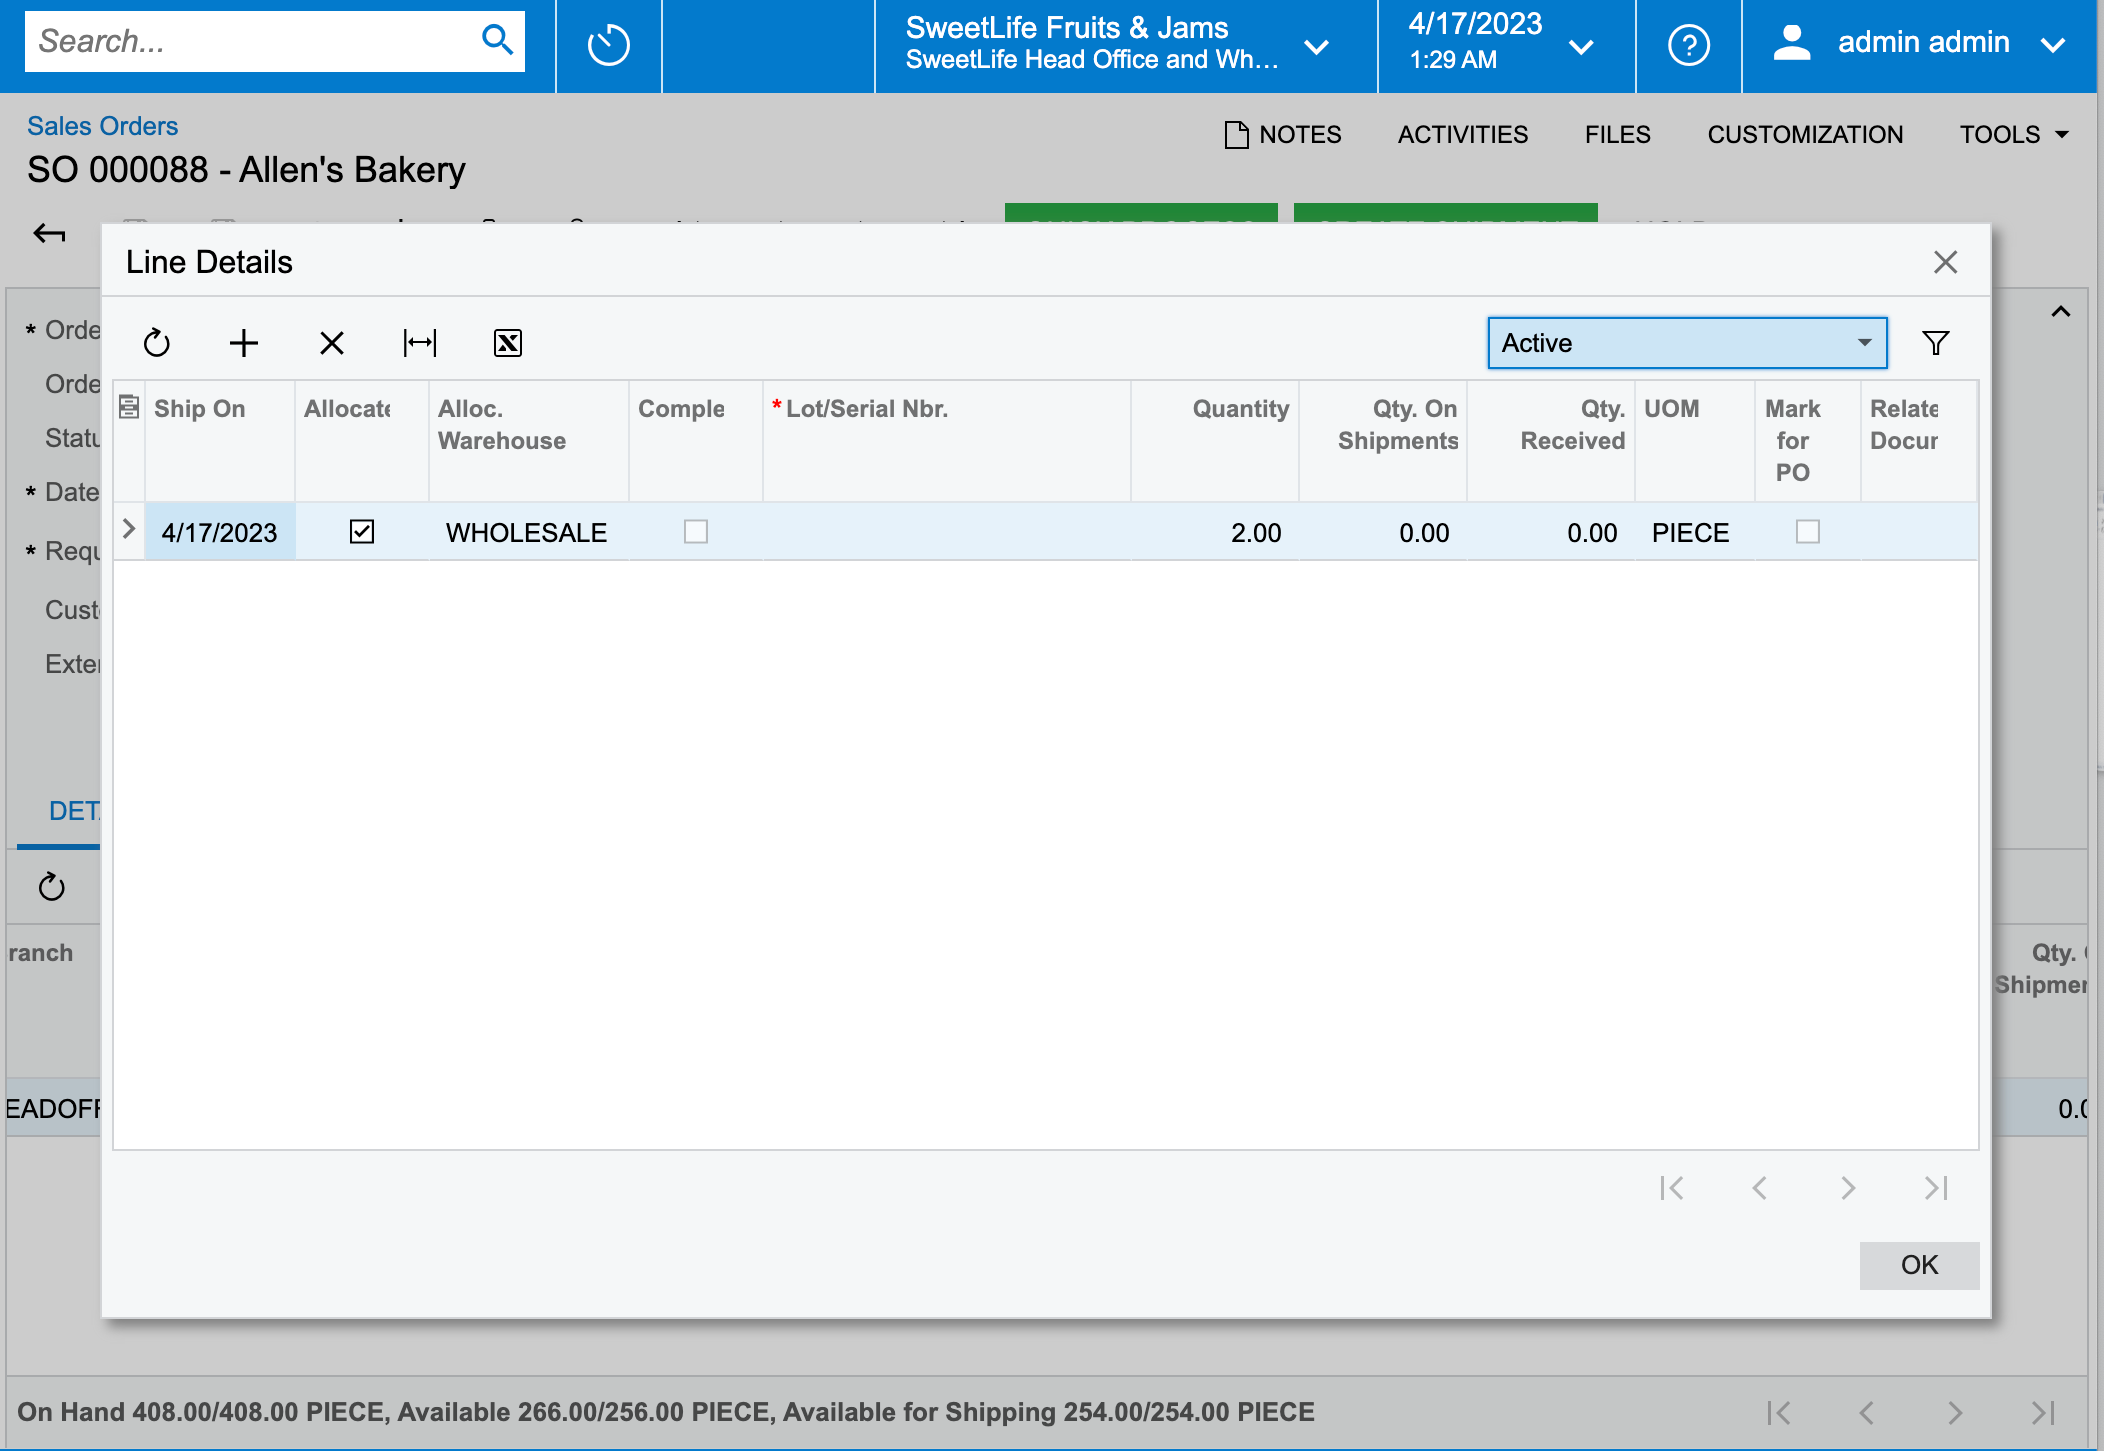Open the filter settings funnel icon
Viewport: 2104px width, 1451px height.
(x=1936, y=343)
